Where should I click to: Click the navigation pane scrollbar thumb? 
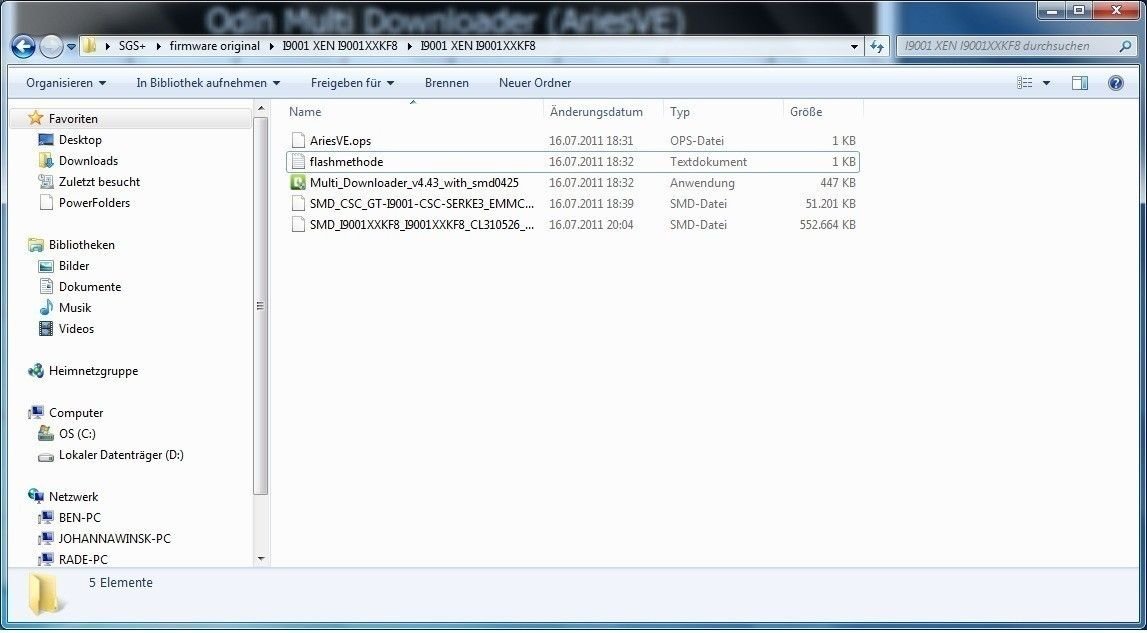pos(261,305)
